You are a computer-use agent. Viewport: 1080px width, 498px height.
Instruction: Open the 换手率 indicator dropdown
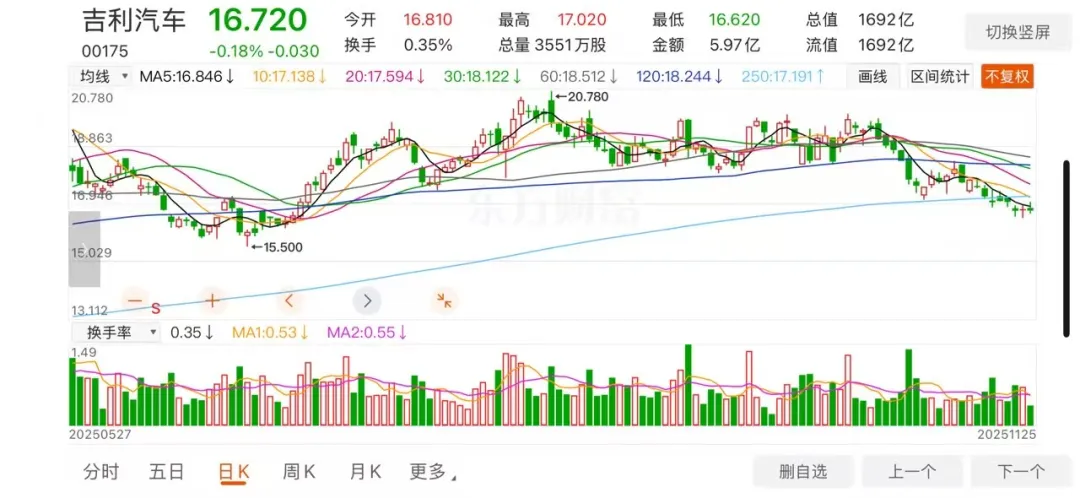(x=115, y=333)
